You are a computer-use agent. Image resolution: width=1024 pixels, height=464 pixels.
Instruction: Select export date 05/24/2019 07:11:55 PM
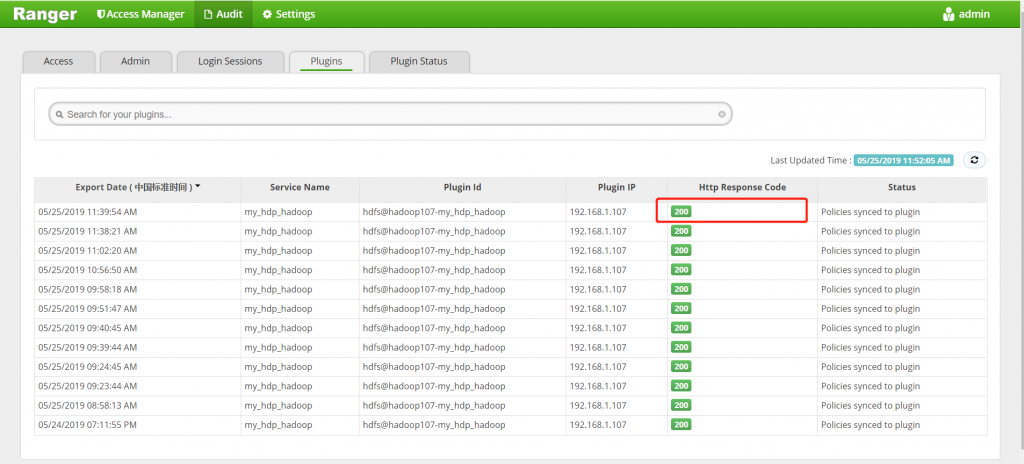[x=88, y=425]
